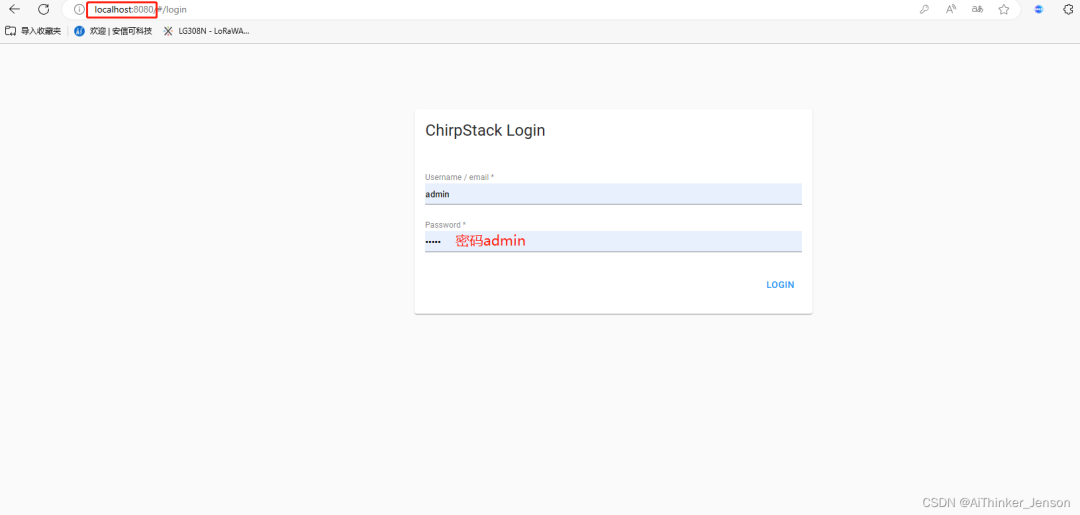The height and width of the screenshot is (515, 1080).
Task: Click the address bar URL text
Action: coord(141,10)
